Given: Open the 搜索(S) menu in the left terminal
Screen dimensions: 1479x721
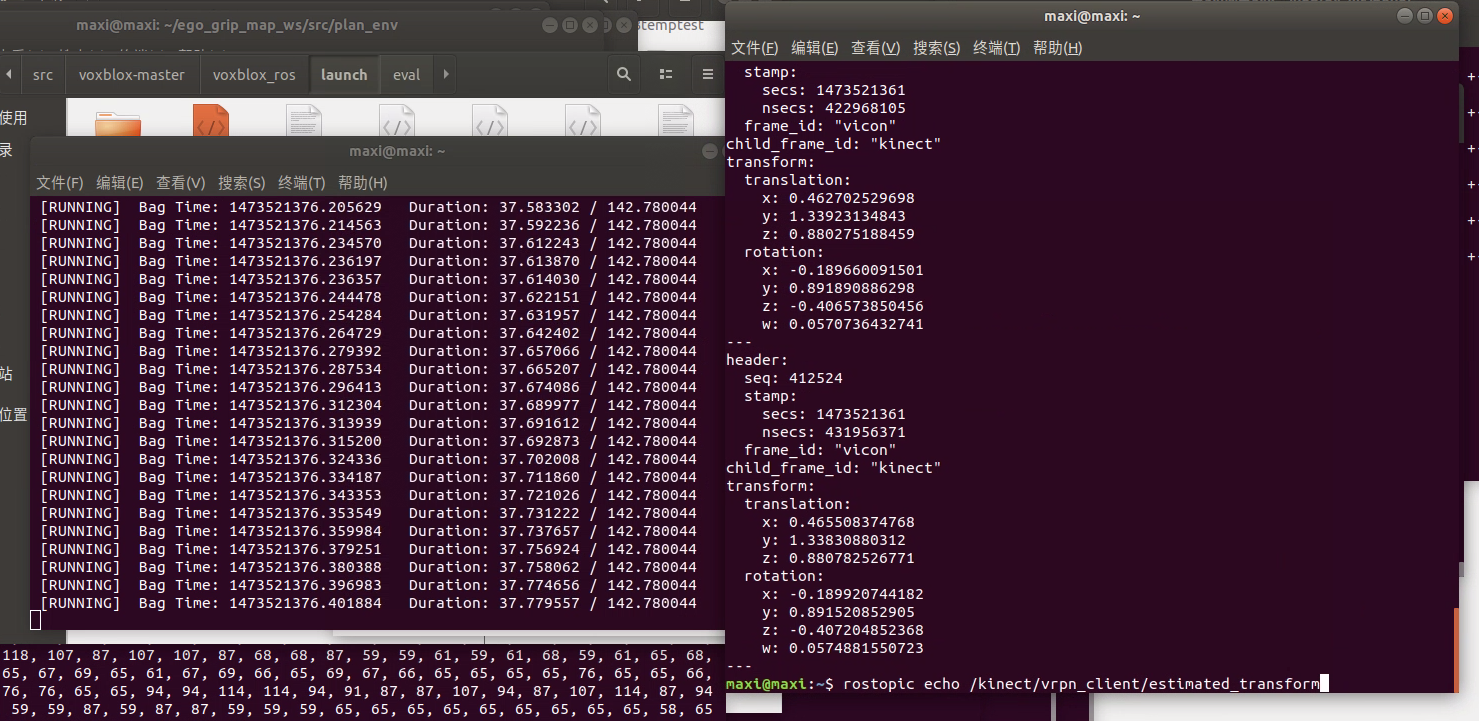Looking at the screenshot, I should click(241, 182).
